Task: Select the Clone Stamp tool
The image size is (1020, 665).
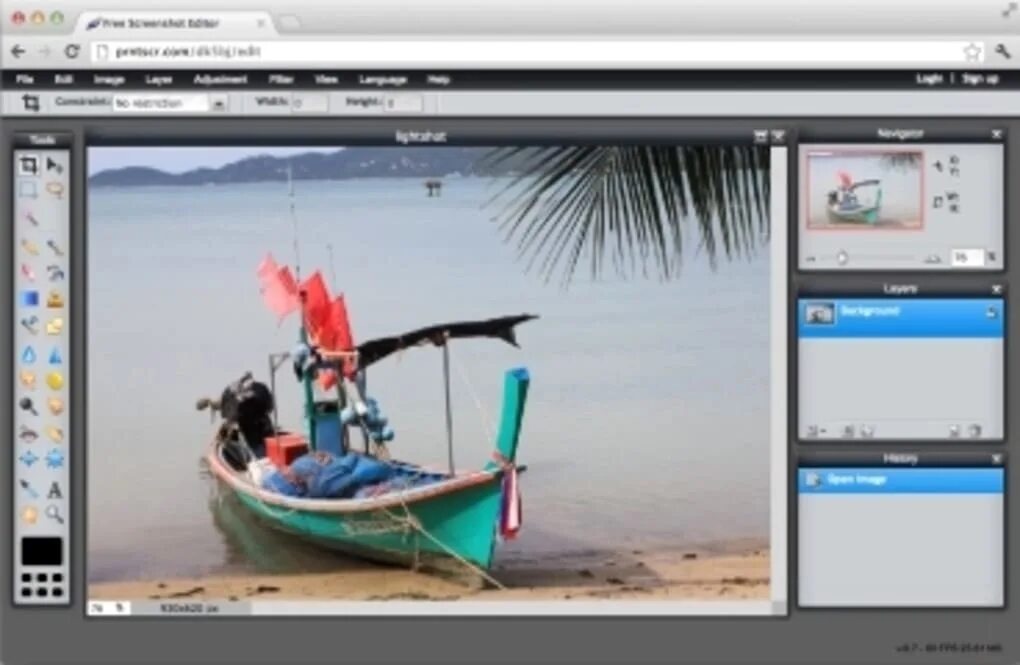Action: [55, 272]
